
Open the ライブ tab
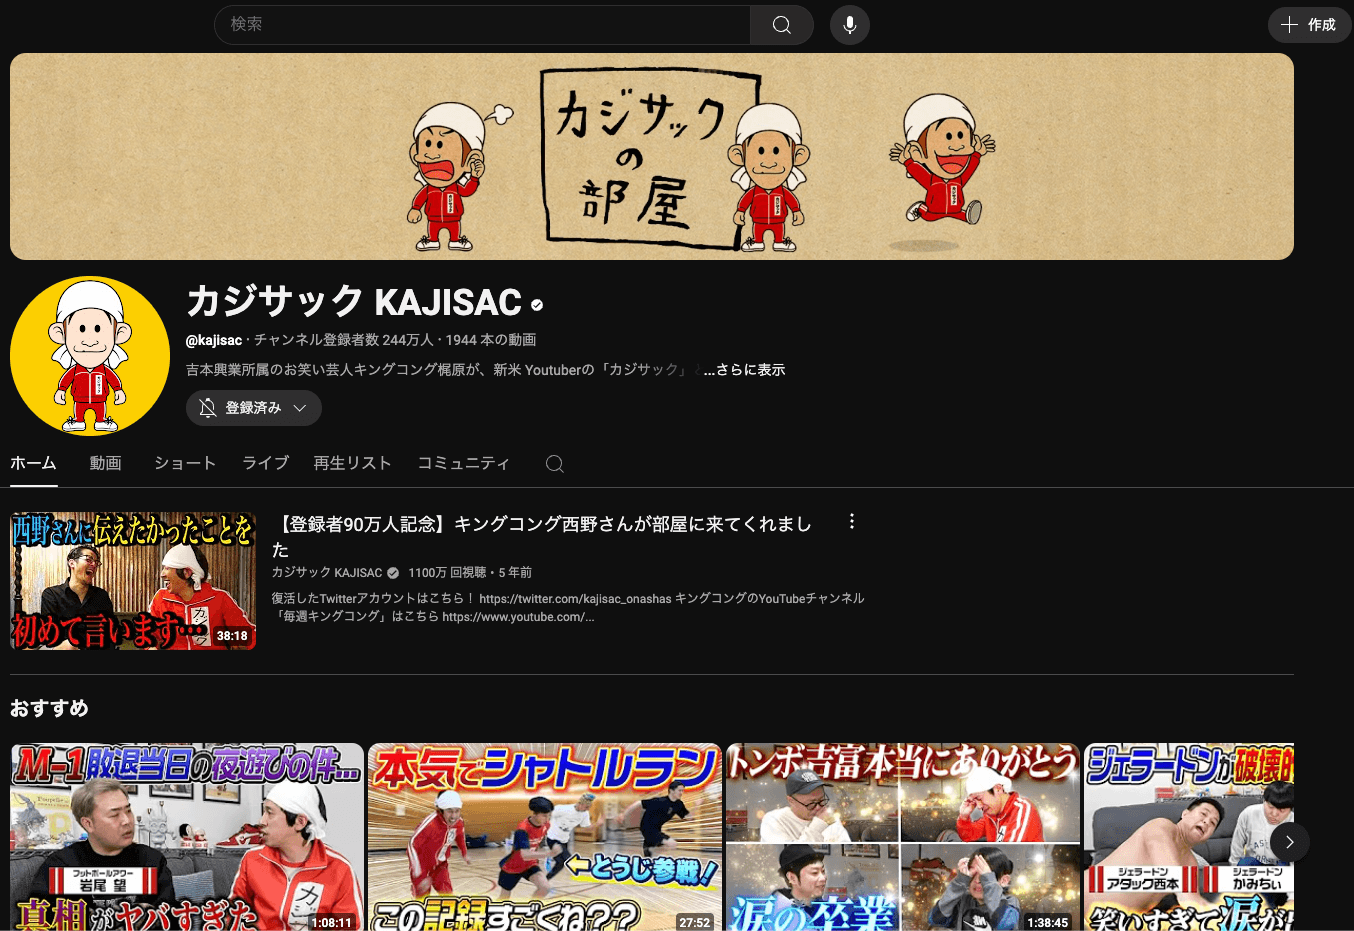[265, 463]
